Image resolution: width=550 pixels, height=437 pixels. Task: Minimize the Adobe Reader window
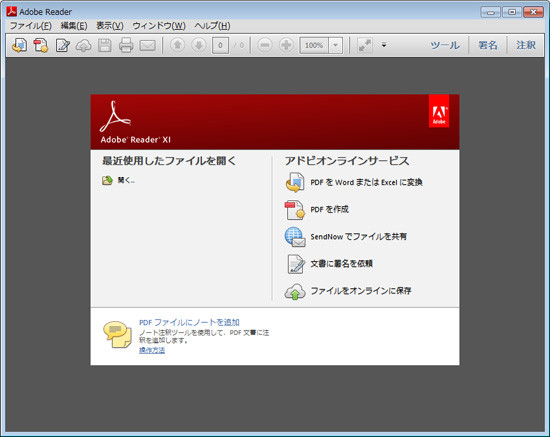click(490, 12)
